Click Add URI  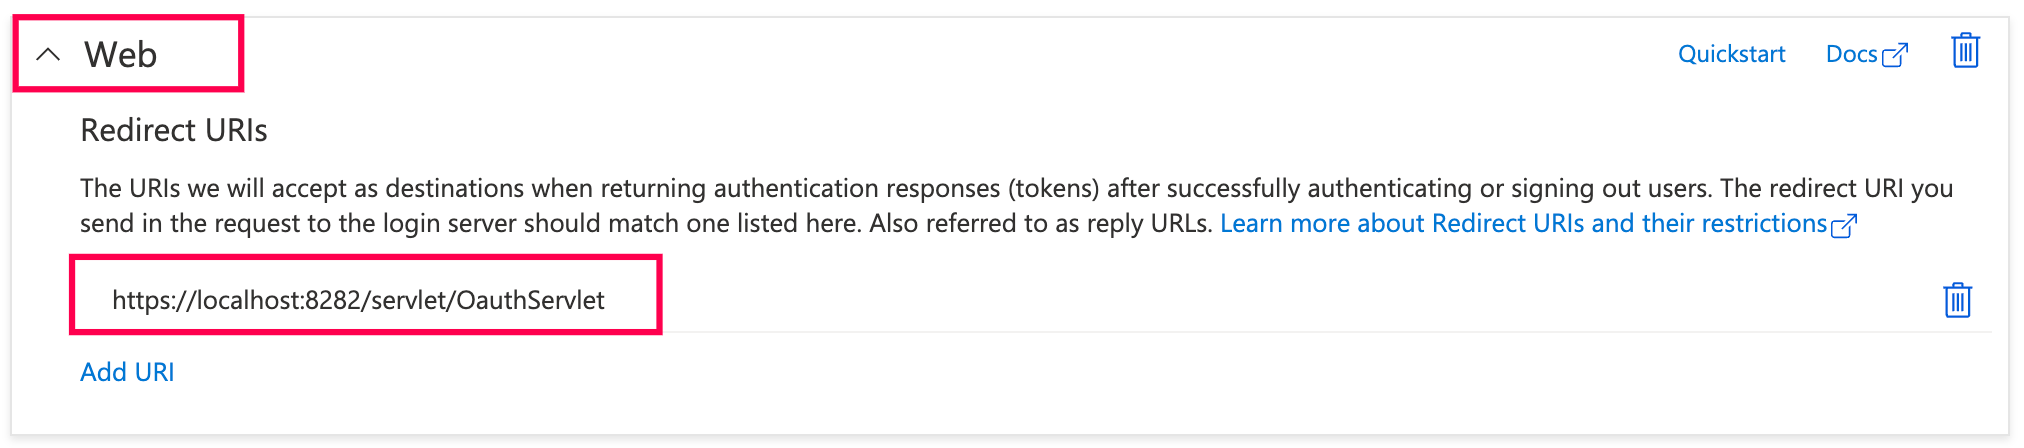pyautogui.click(x=127, y=372)
